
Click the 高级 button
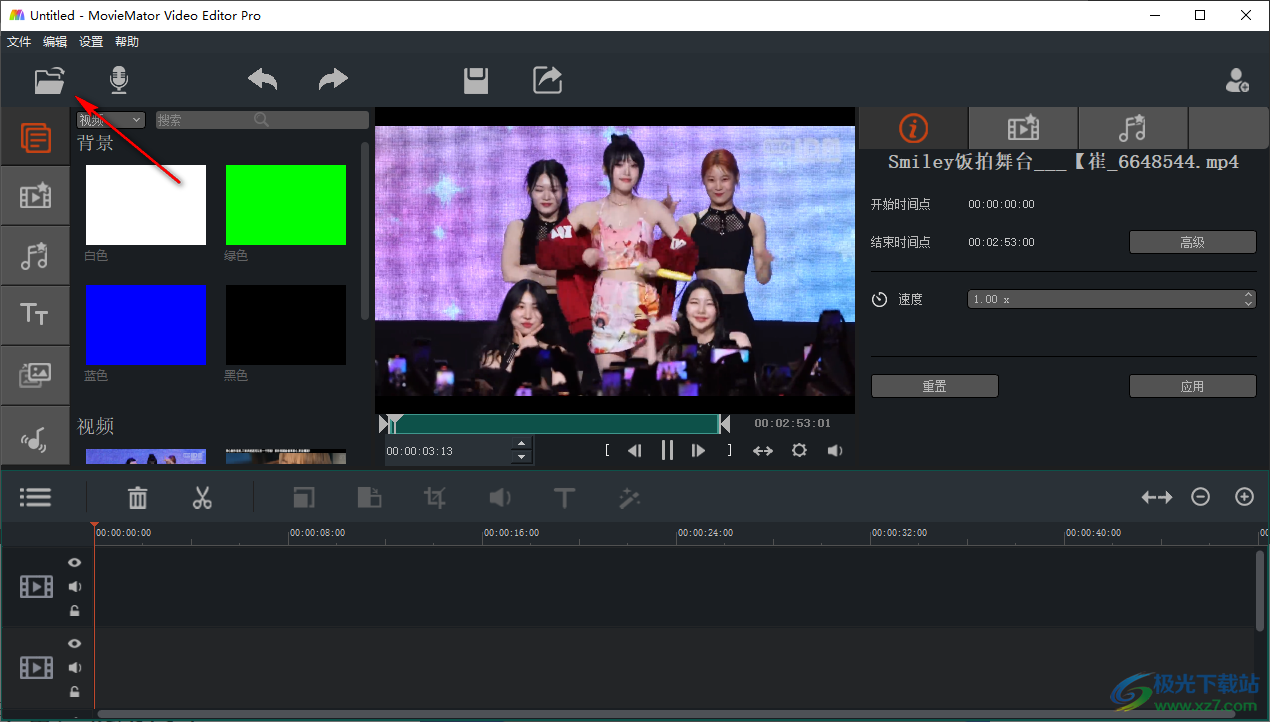tap(1193, 242)
